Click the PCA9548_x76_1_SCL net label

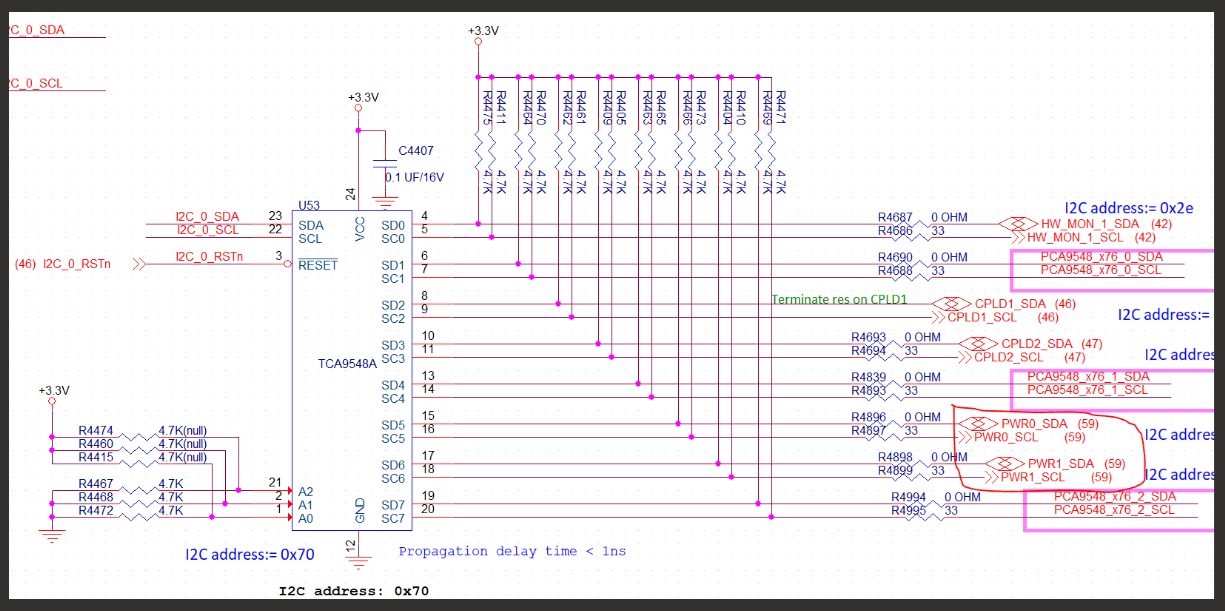[x=1087, y=390]
